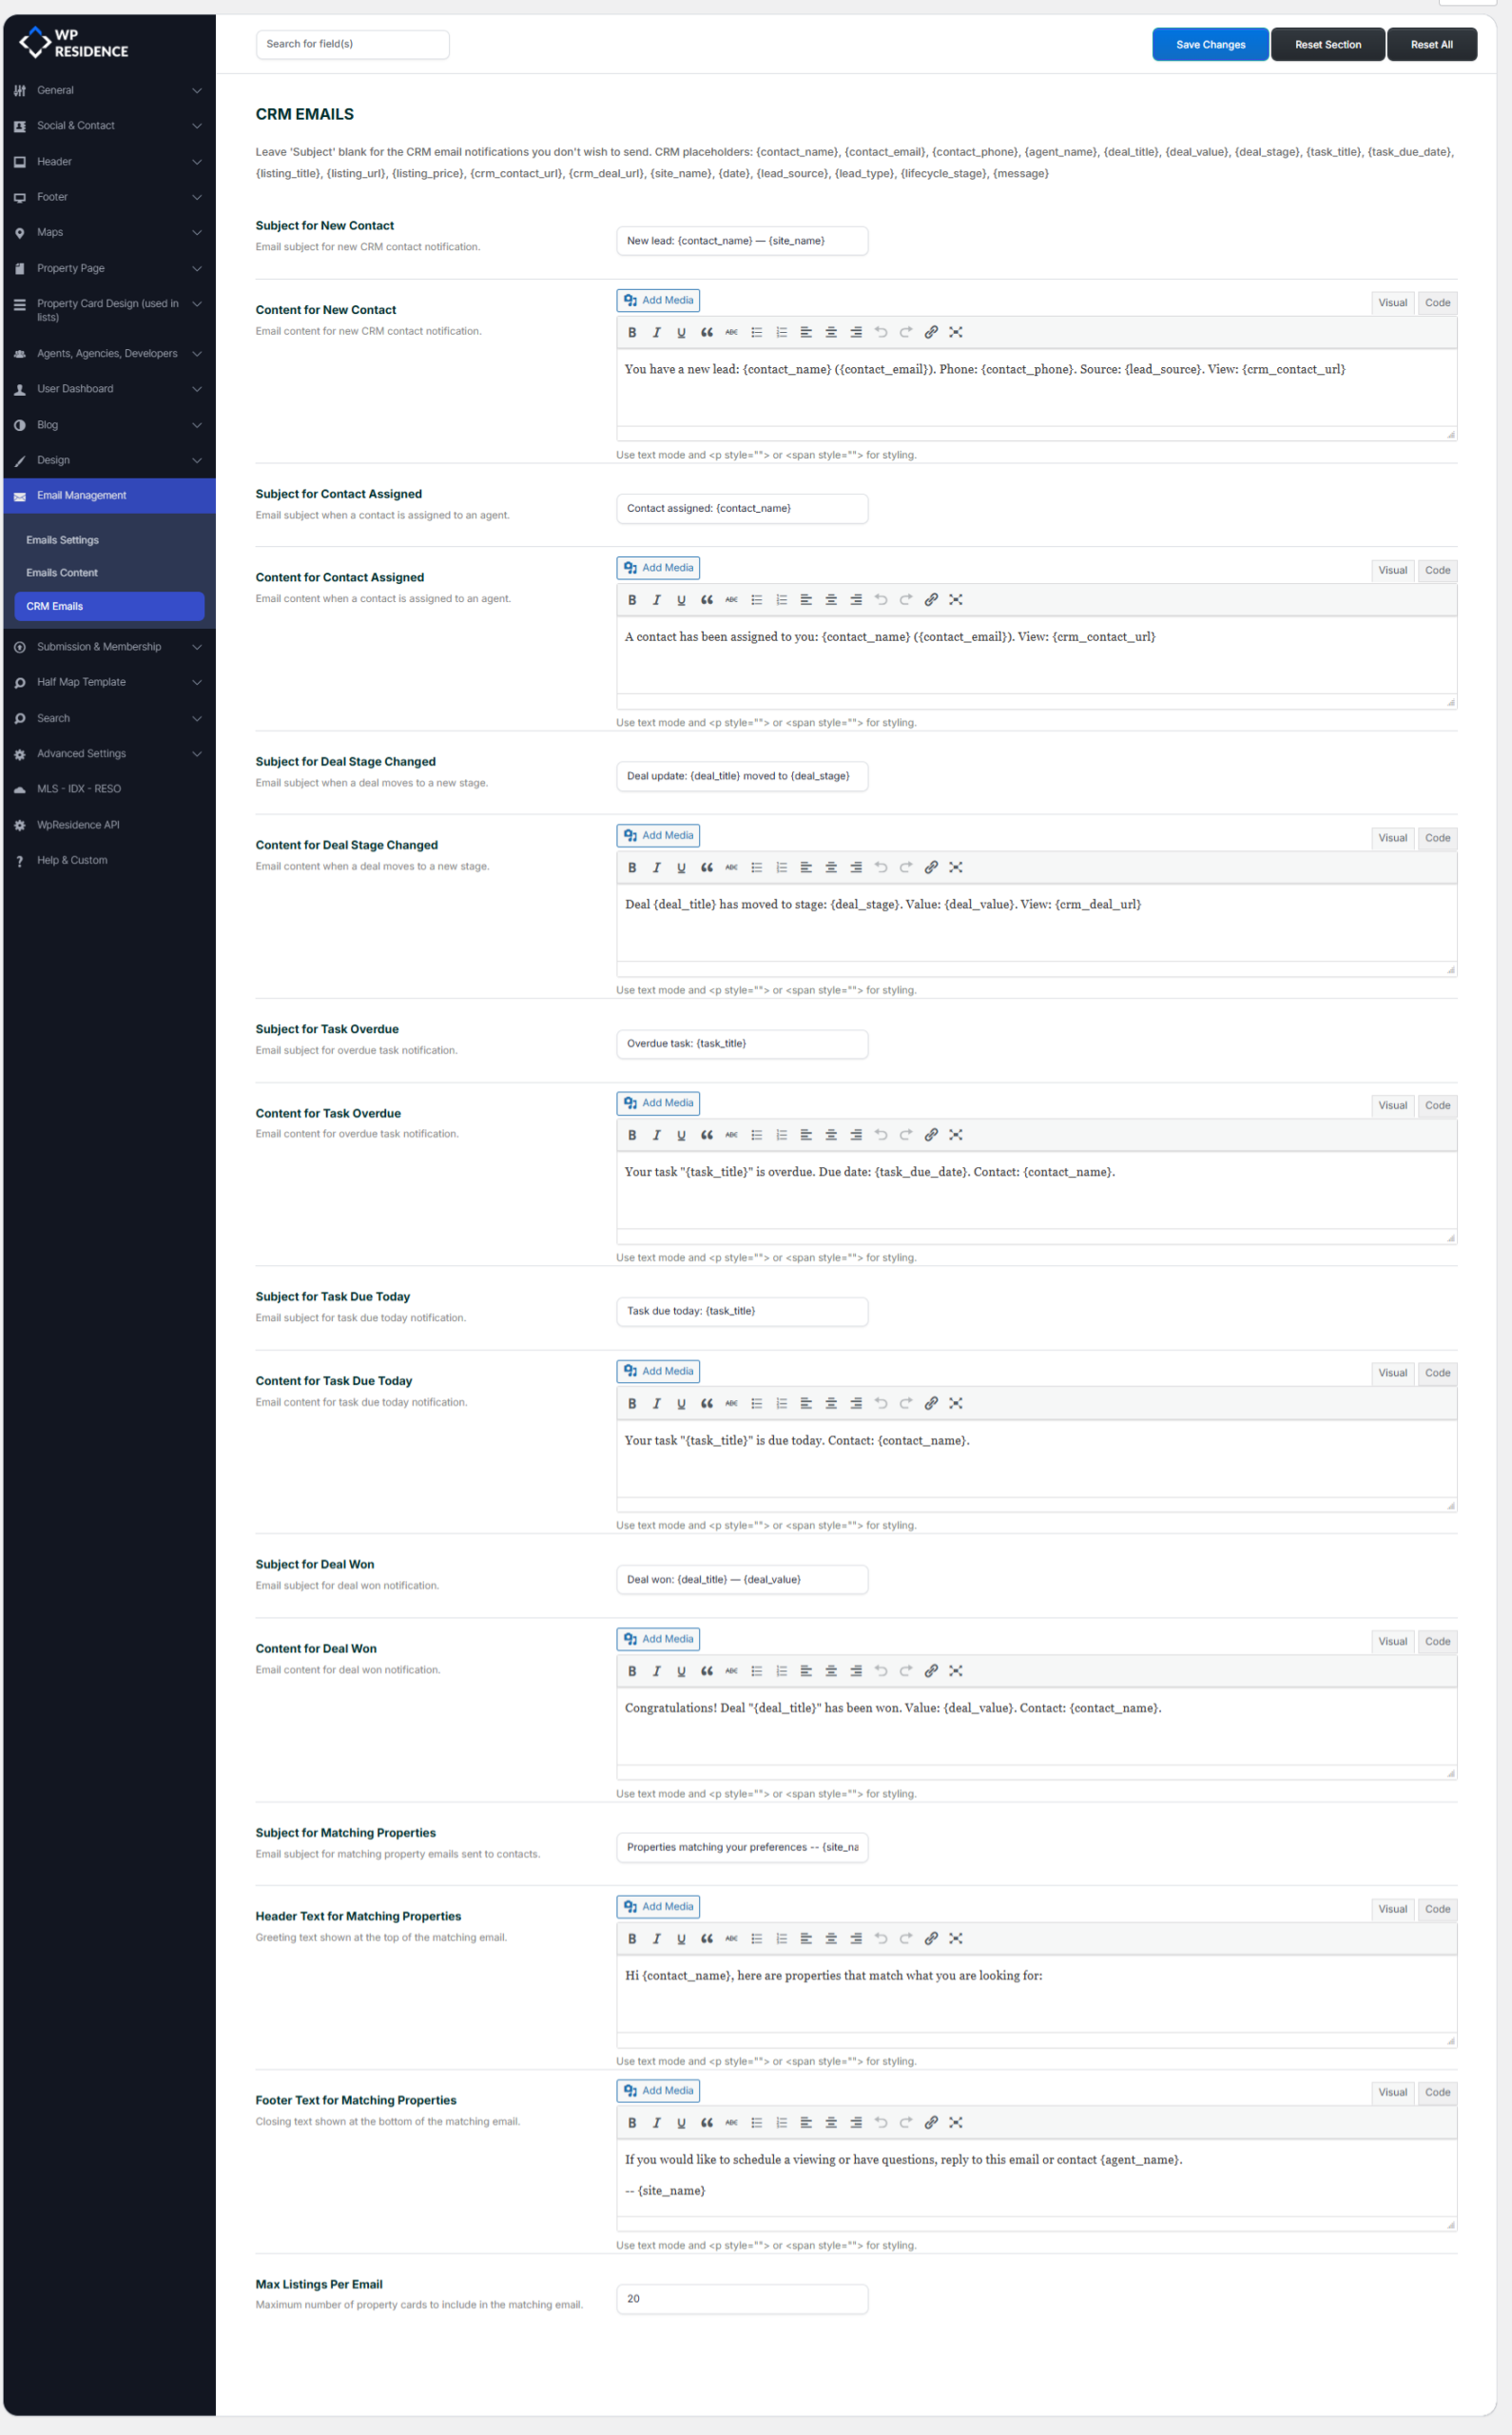Switch New Contact editor to Code tab
The width and height of the screenshot is (1512, 2435).
[x=1437, y=303]
